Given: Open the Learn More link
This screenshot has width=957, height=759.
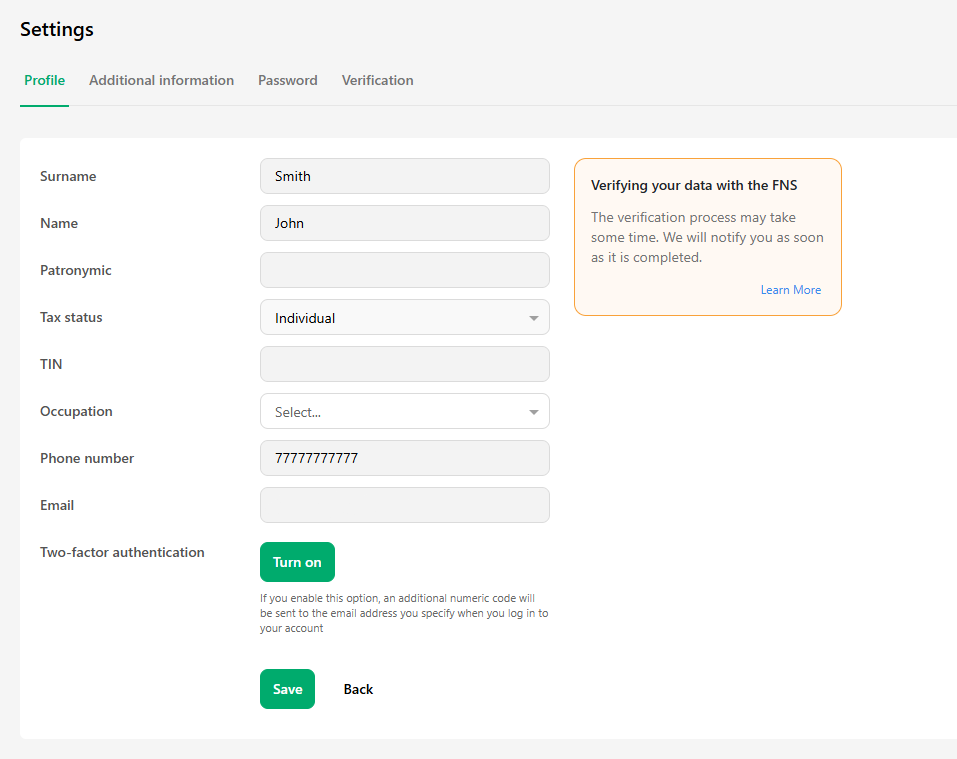Looking at the screenshot, I should (x=790, y=290).
